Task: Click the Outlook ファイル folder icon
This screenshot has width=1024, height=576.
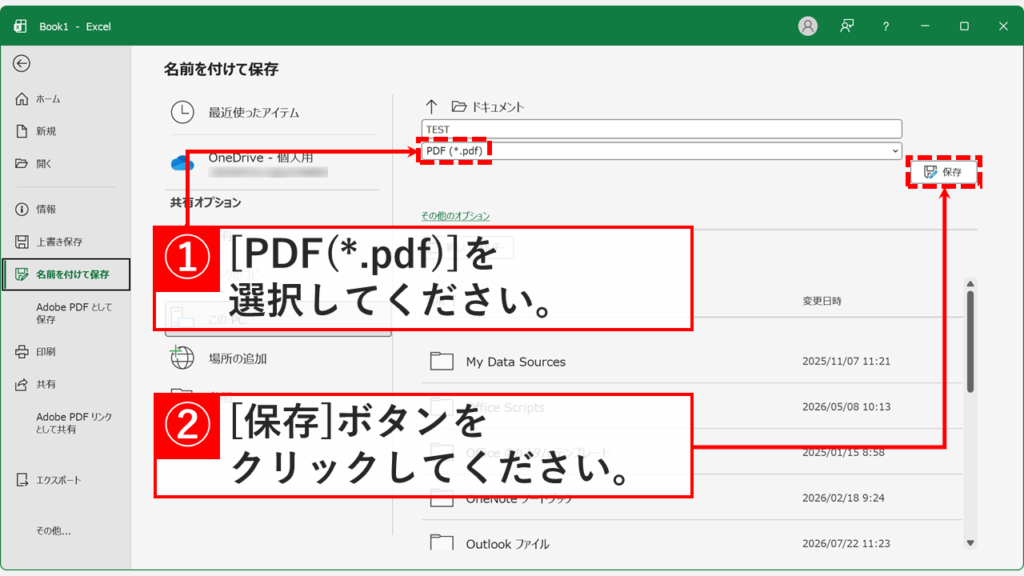Action: pos(441,543)
